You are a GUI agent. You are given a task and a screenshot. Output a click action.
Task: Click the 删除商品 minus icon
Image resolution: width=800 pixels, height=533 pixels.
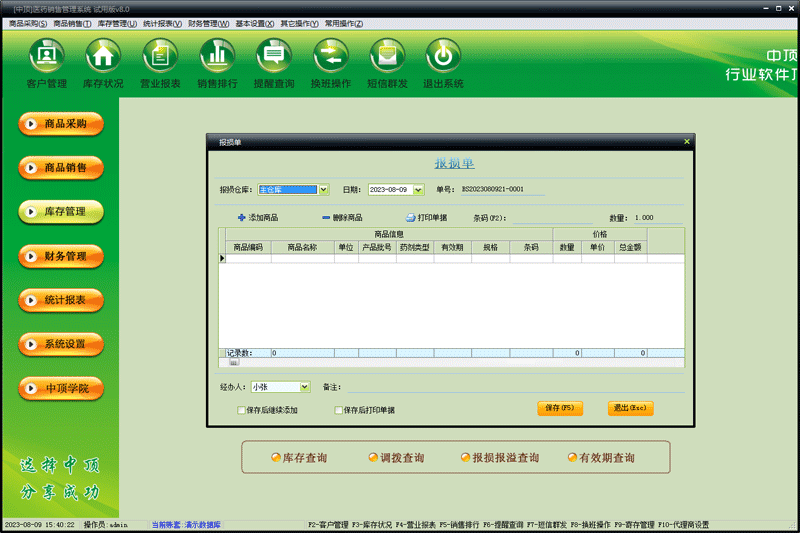(x=326, y=218)
